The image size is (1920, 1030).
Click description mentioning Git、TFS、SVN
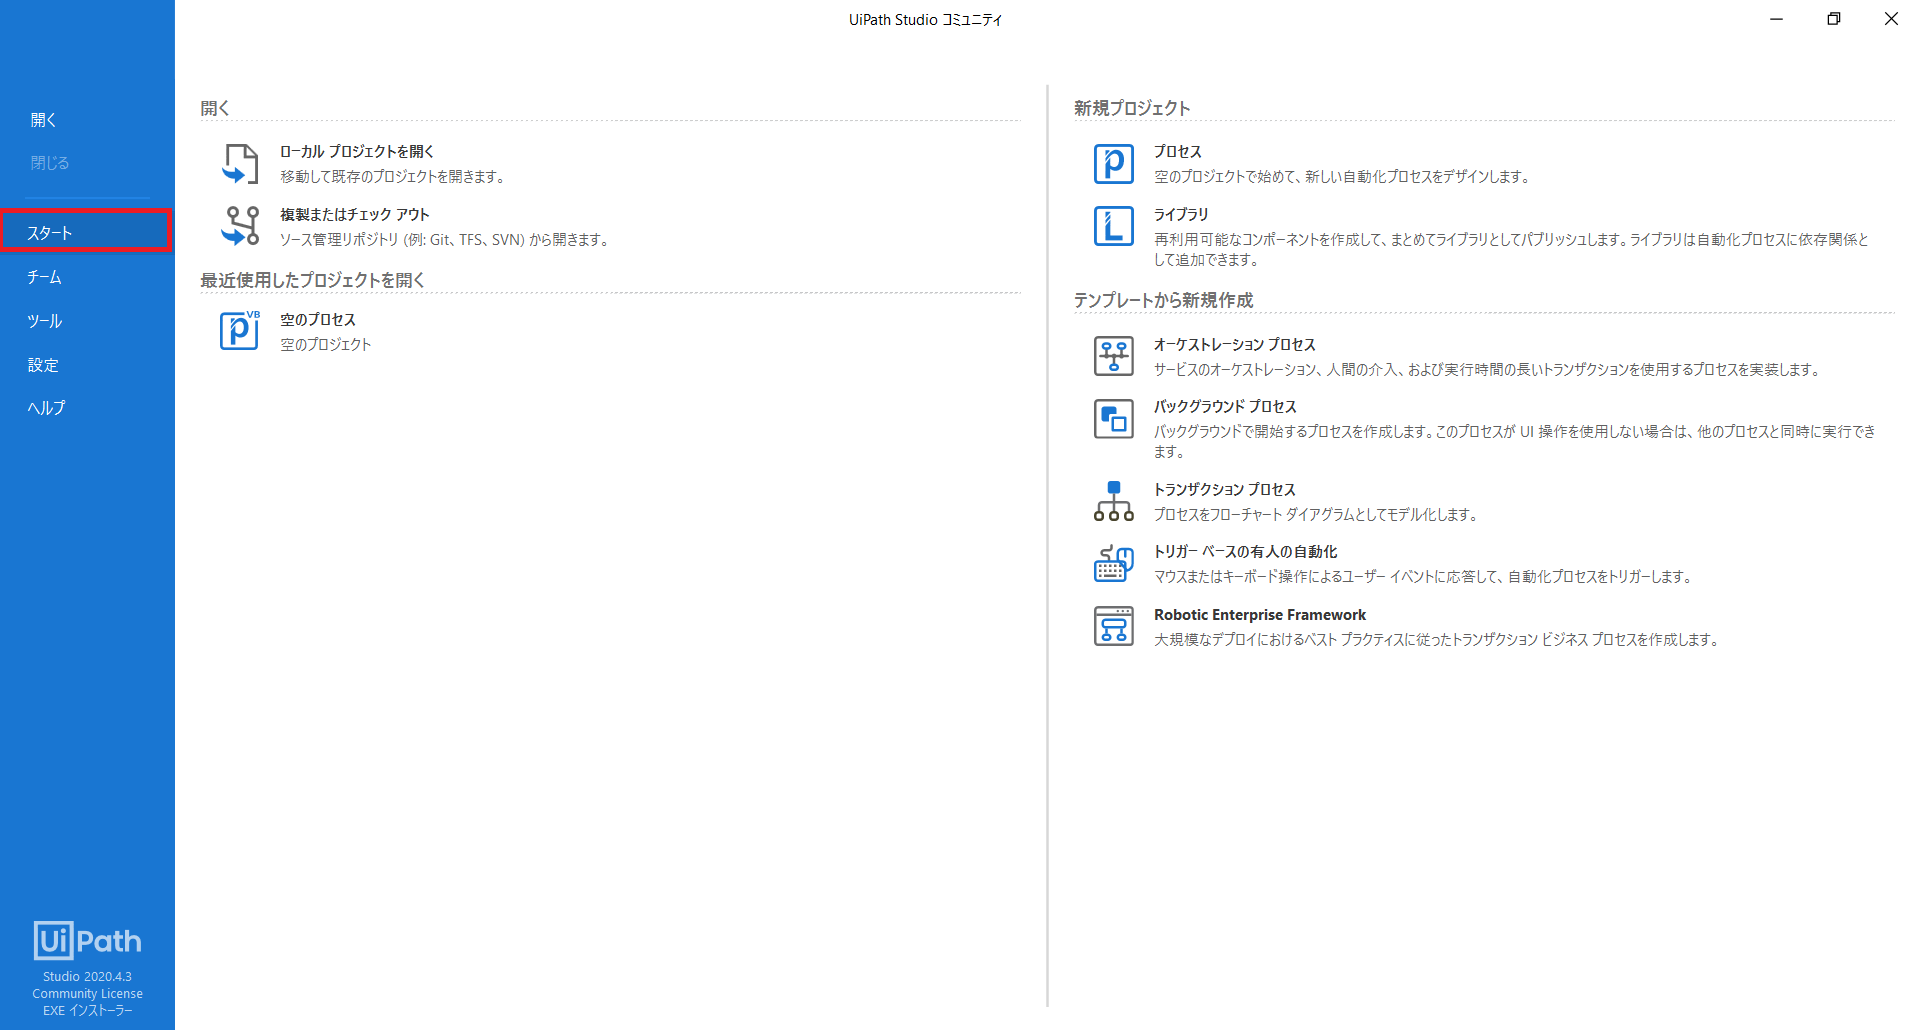(446, 240)
